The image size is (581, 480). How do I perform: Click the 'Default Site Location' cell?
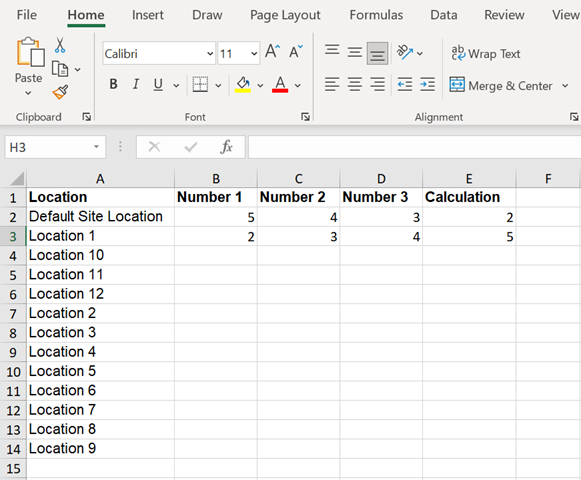click(100, 216)
